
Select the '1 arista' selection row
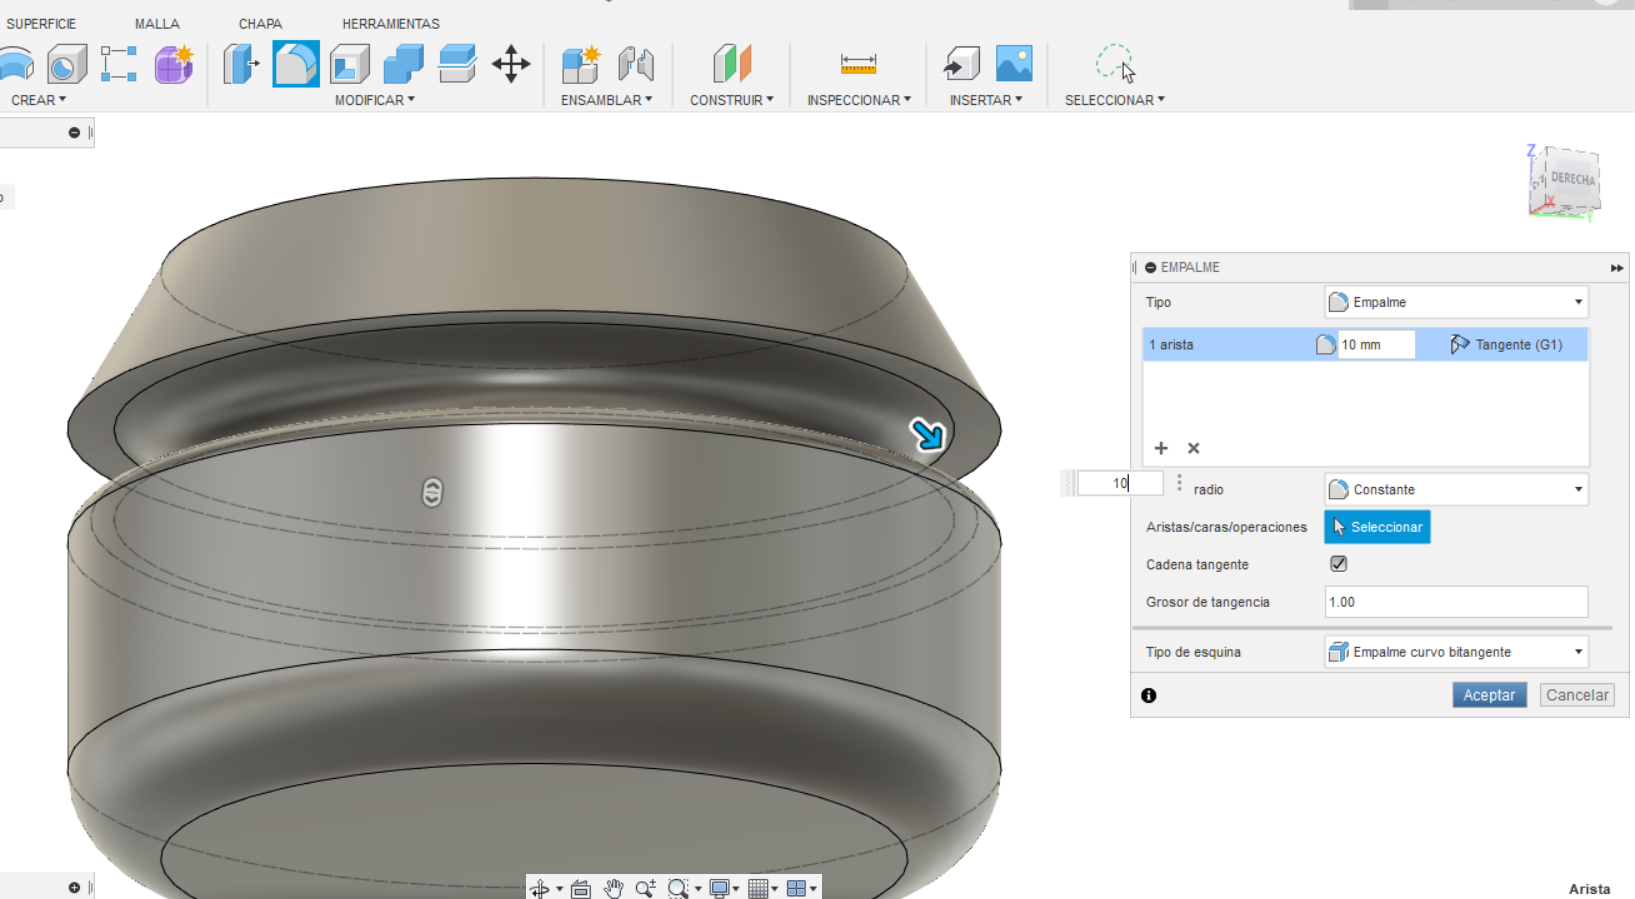tap(1365, 344)
